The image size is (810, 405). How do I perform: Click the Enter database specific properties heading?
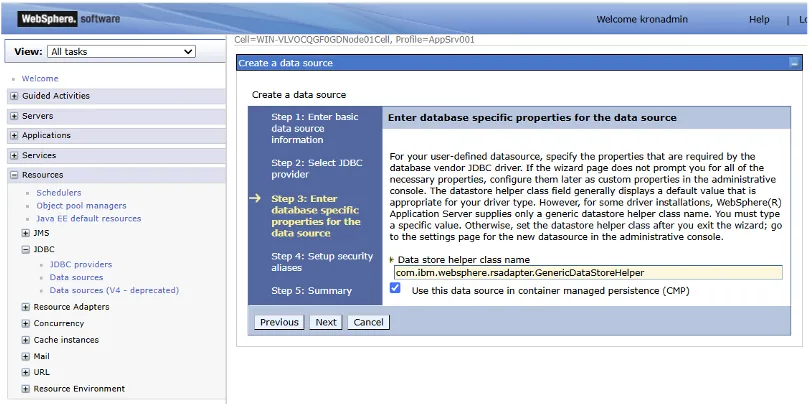tap(532, 118)
